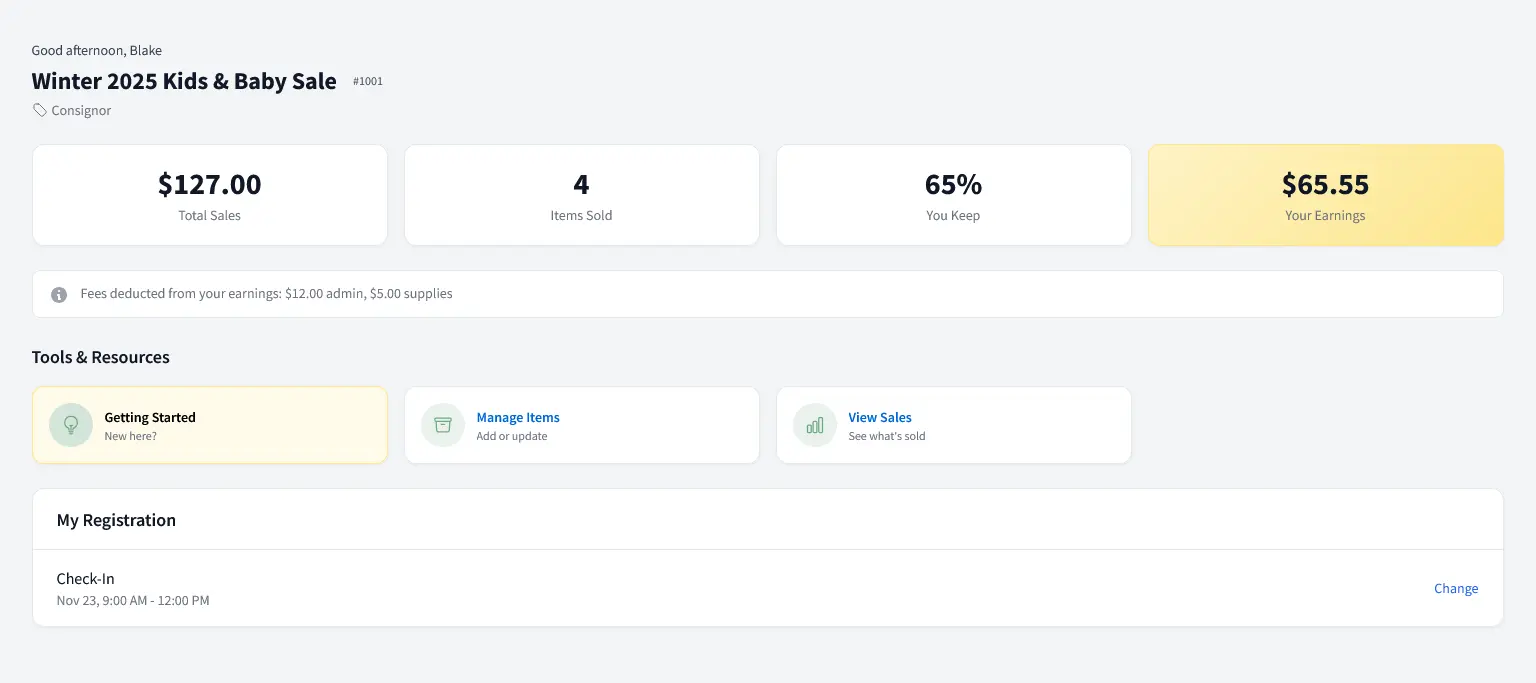
Task: Click the lightbulb icon in Getting Started
Action: tap(70, 424)
